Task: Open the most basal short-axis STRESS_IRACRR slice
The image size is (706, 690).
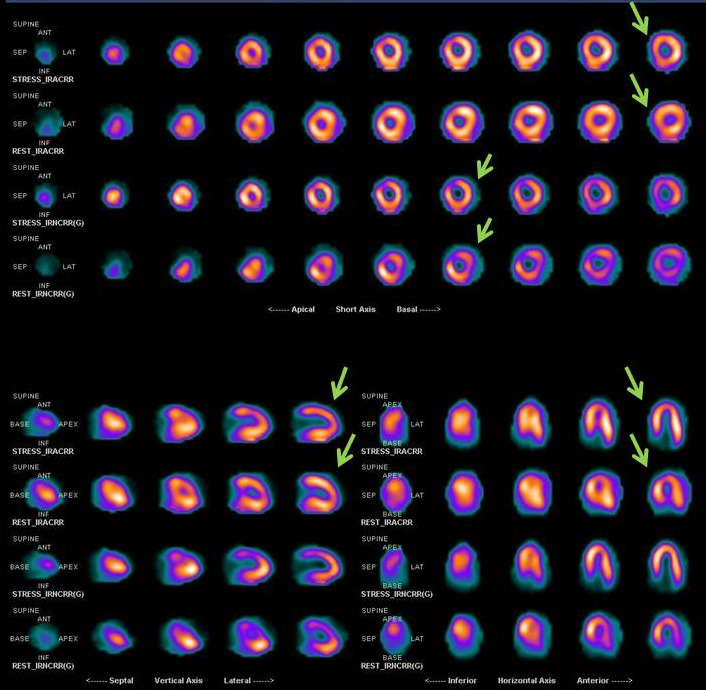Action: coord(667,51)
